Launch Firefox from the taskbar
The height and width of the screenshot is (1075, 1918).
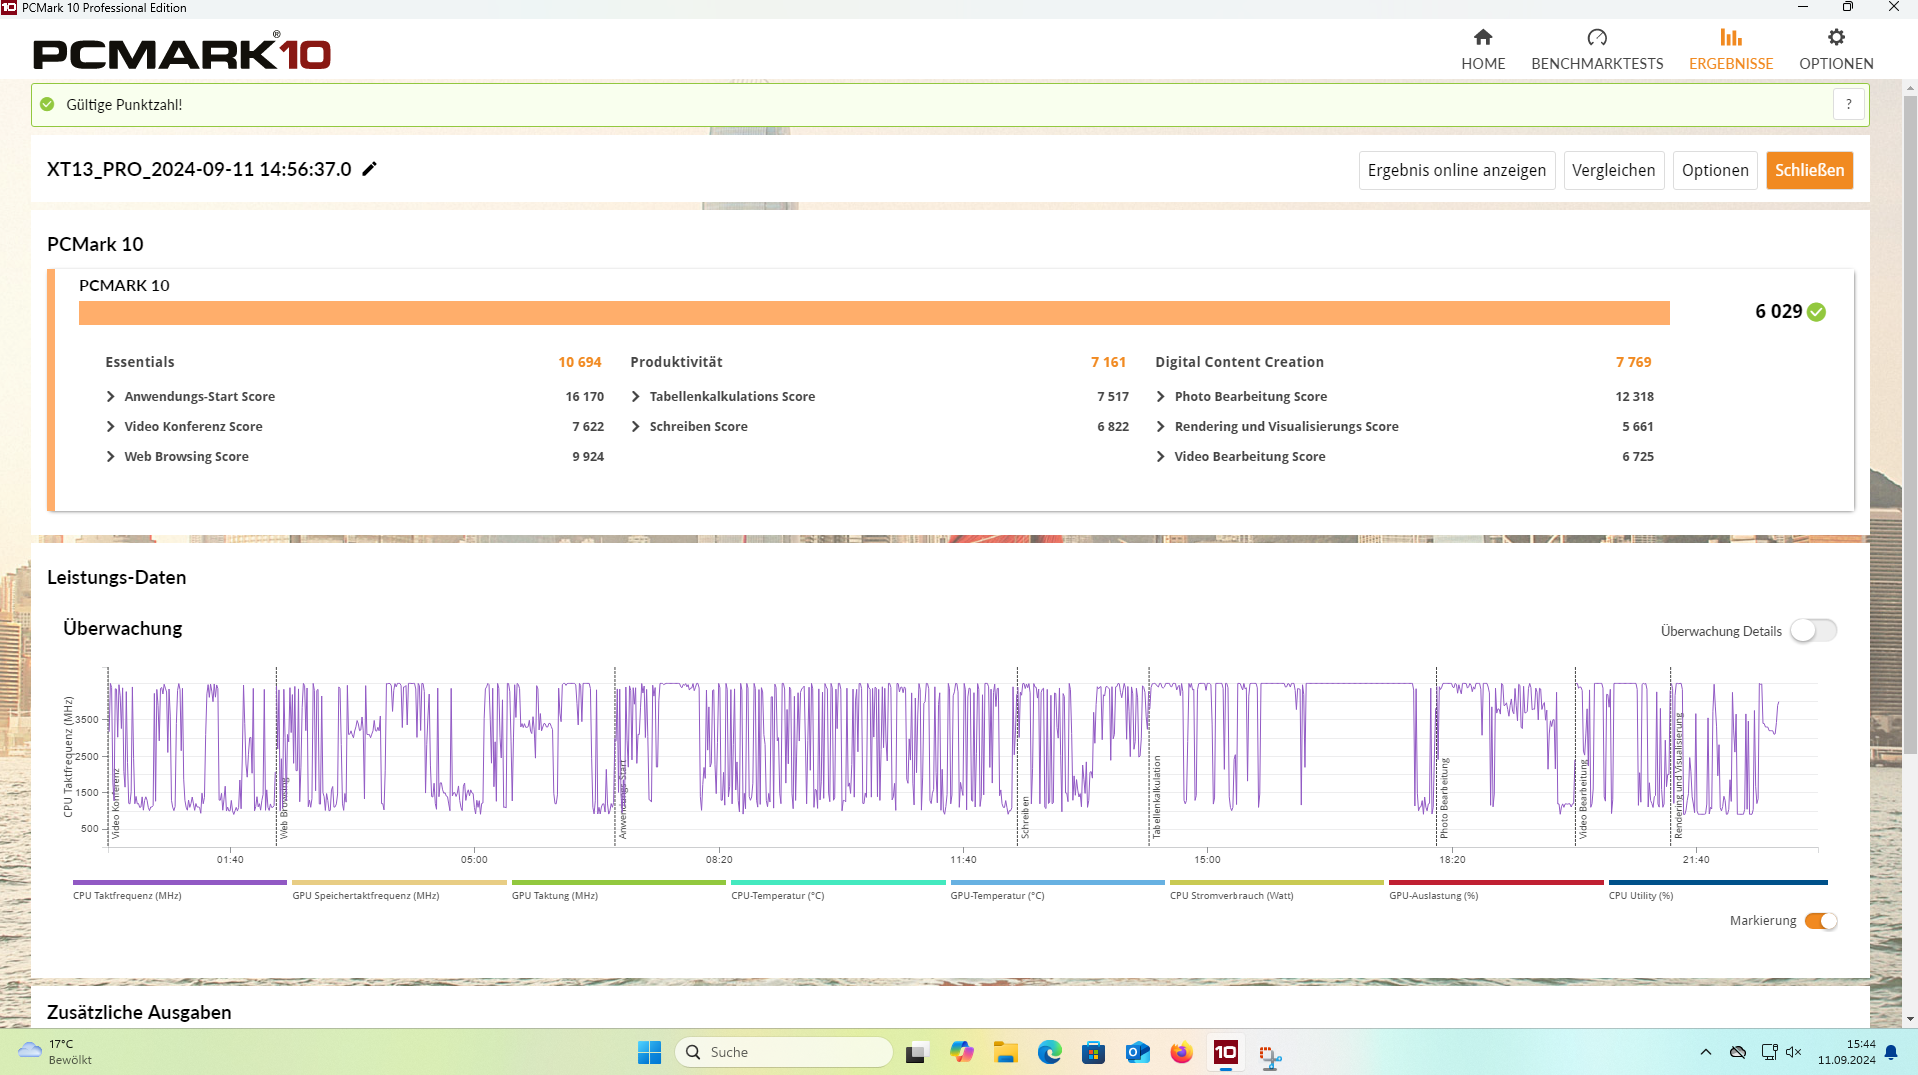point(1181,1052)
